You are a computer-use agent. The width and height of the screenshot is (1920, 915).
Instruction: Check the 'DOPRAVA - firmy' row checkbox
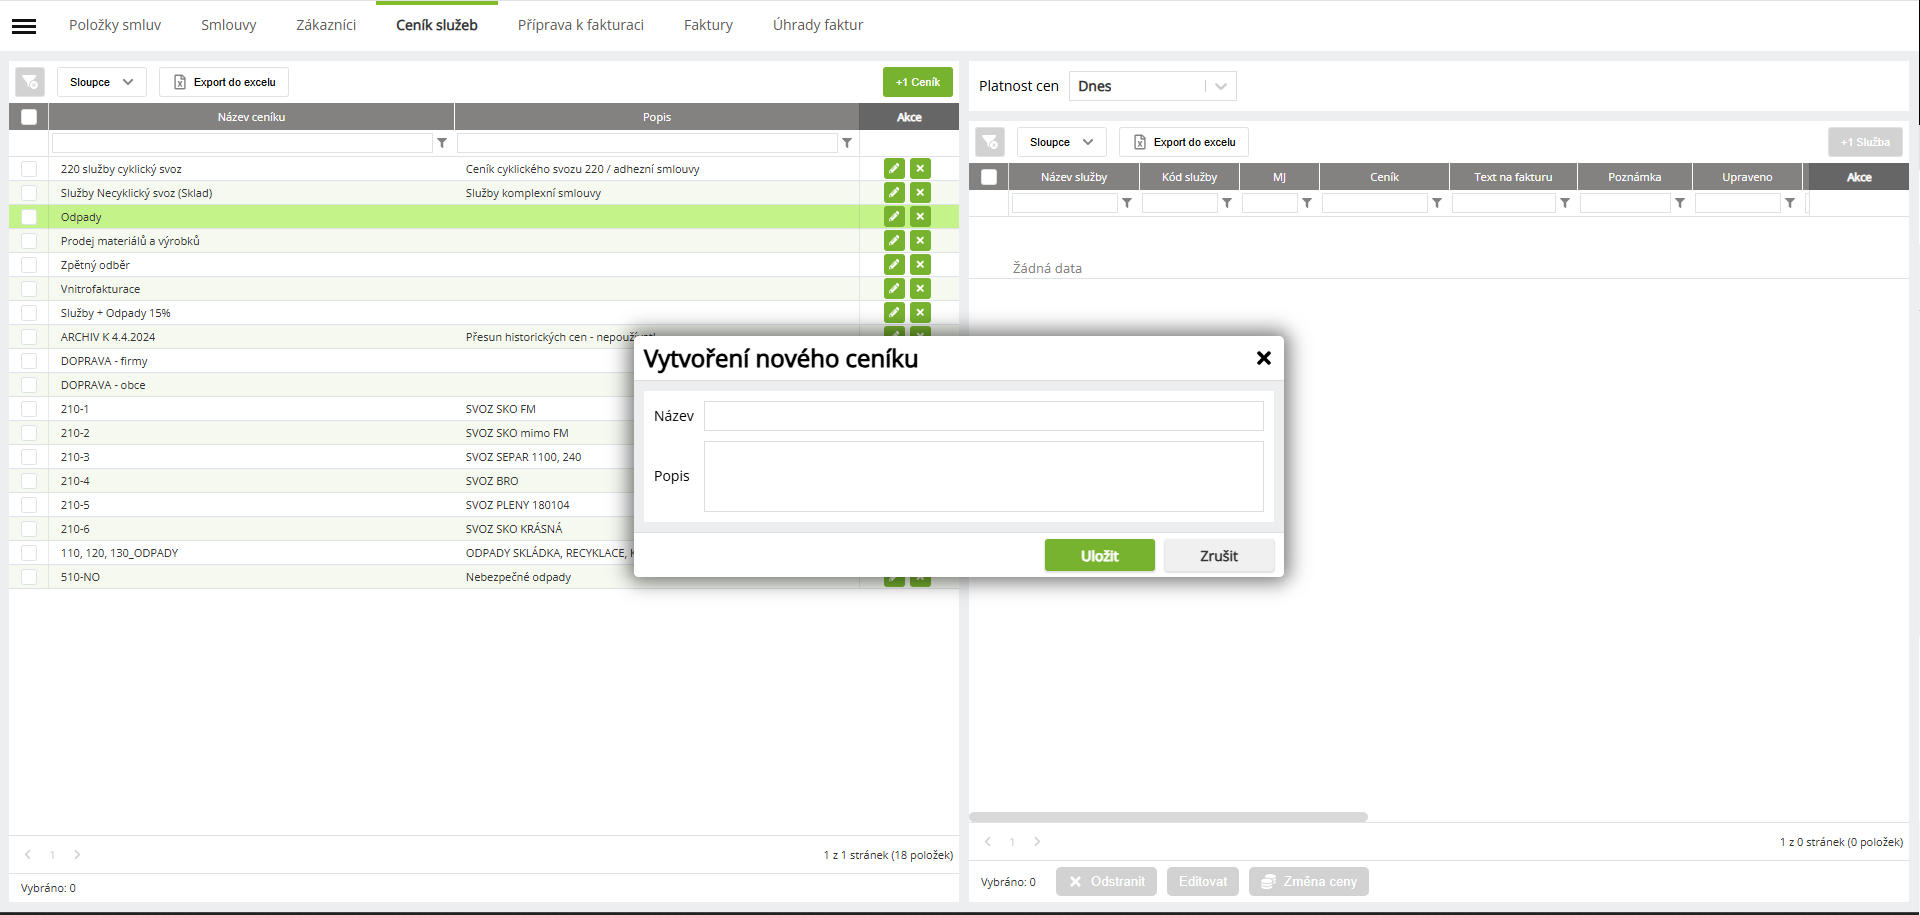29,361
